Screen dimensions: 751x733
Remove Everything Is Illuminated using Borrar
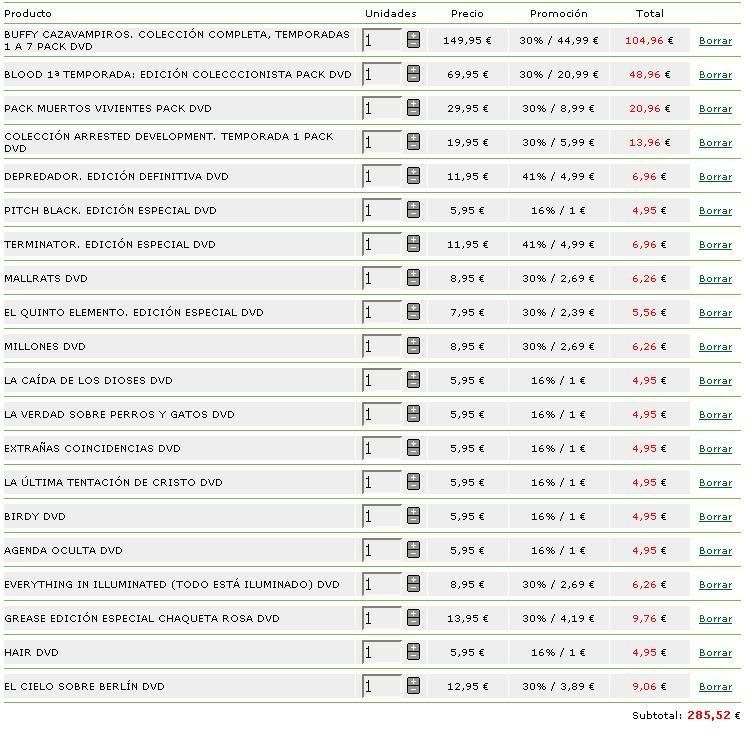[x=715, y=585]
